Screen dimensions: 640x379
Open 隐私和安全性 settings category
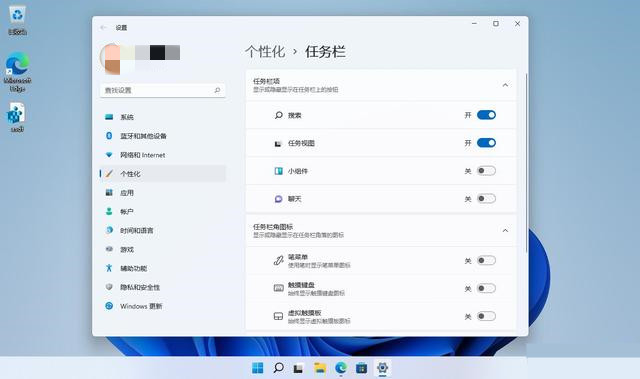pyautogui.click(x=162, y=287)
